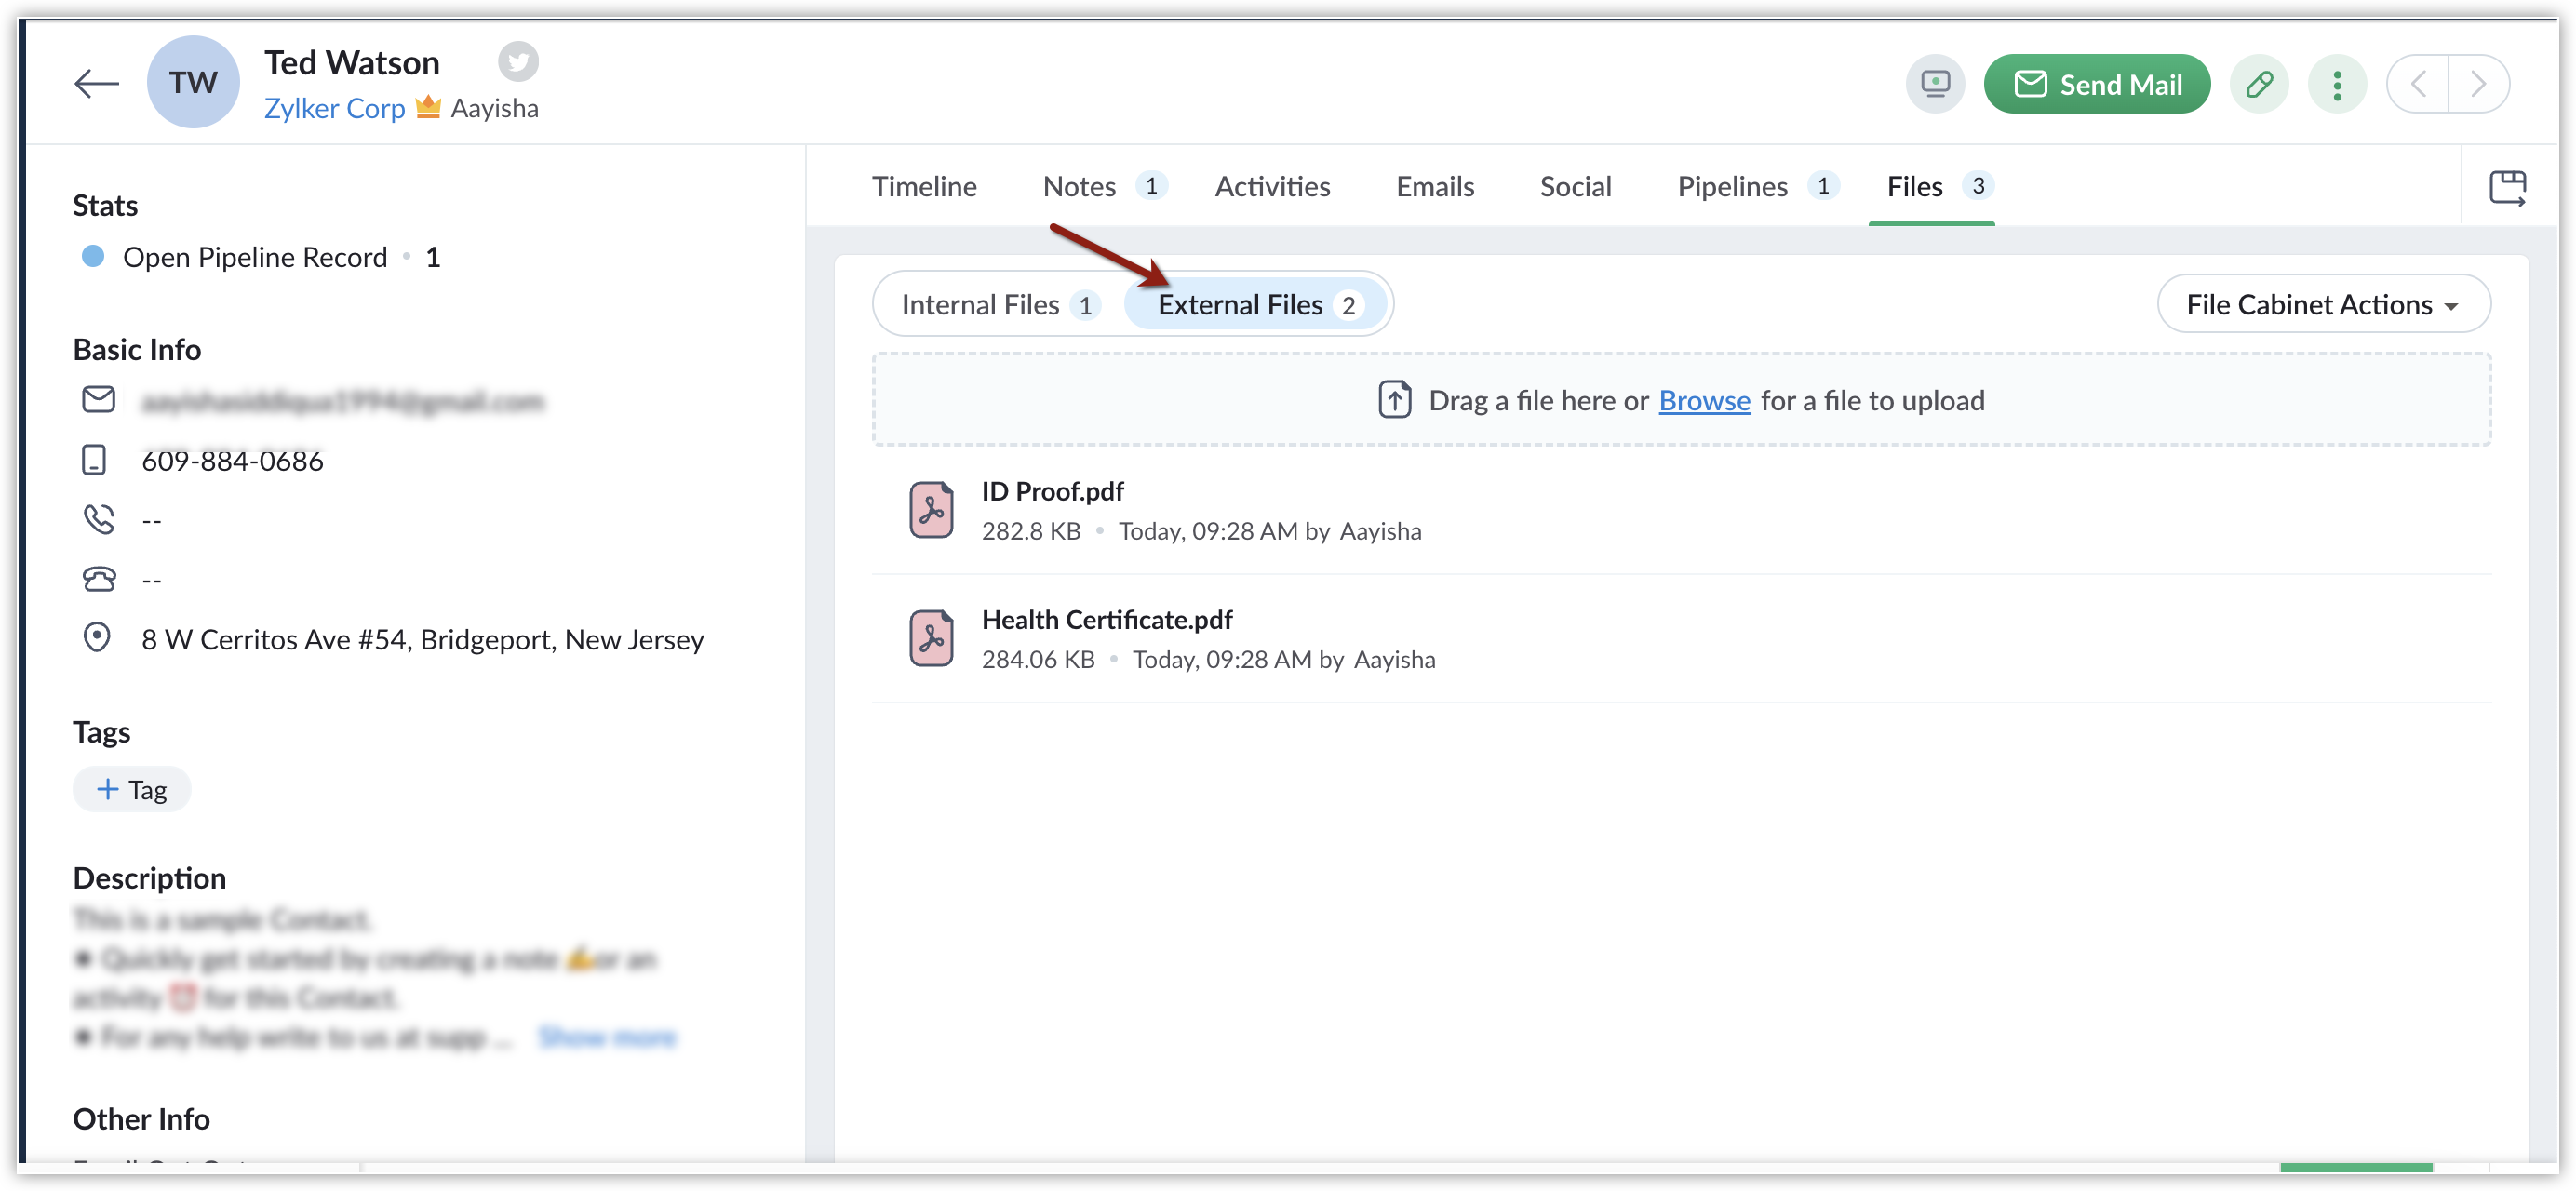Click the blurred email address in Basic Info
The image size is (2576, 1191).
point(343,401)
